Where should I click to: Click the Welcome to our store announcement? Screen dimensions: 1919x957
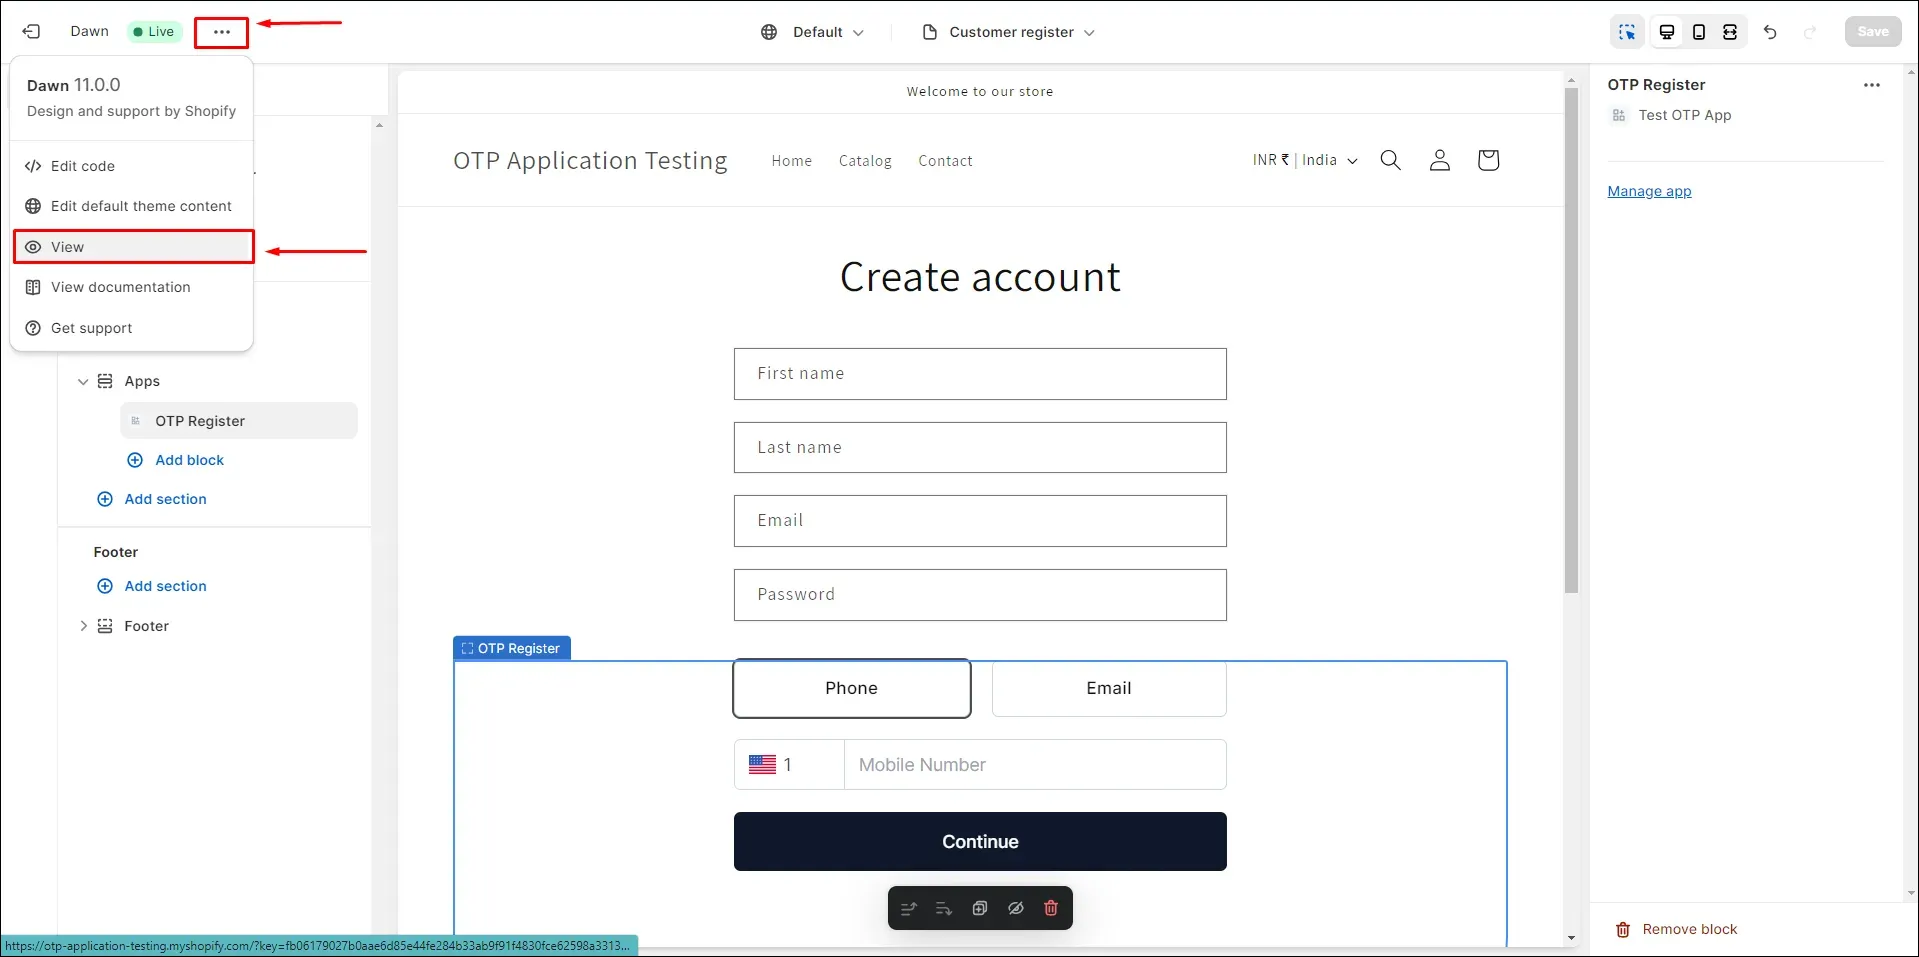[980, 91]
